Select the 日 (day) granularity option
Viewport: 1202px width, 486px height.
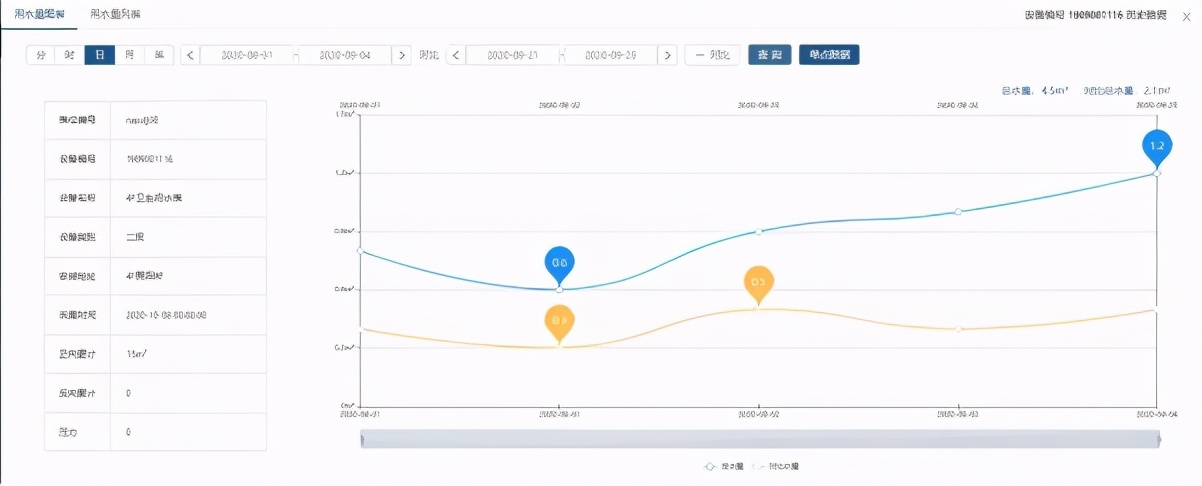pos(99,55)
